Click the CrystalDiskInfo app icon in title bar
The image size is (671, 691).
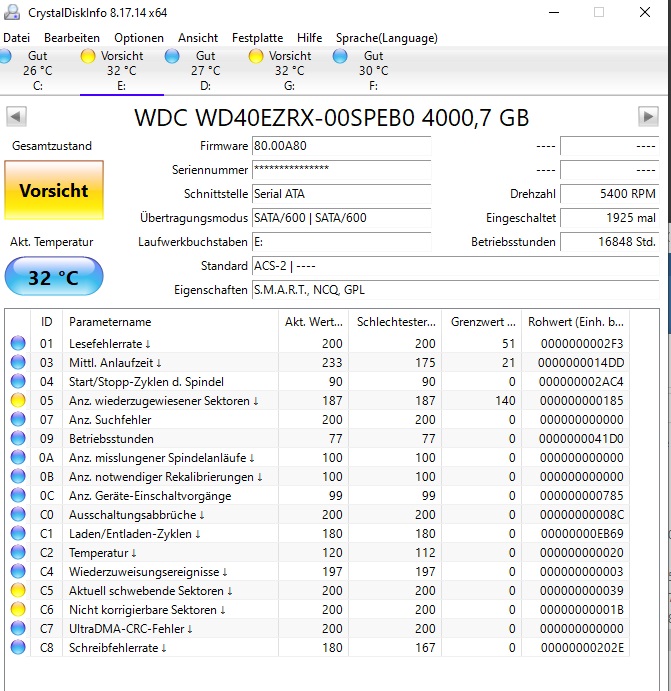[12, 12]
